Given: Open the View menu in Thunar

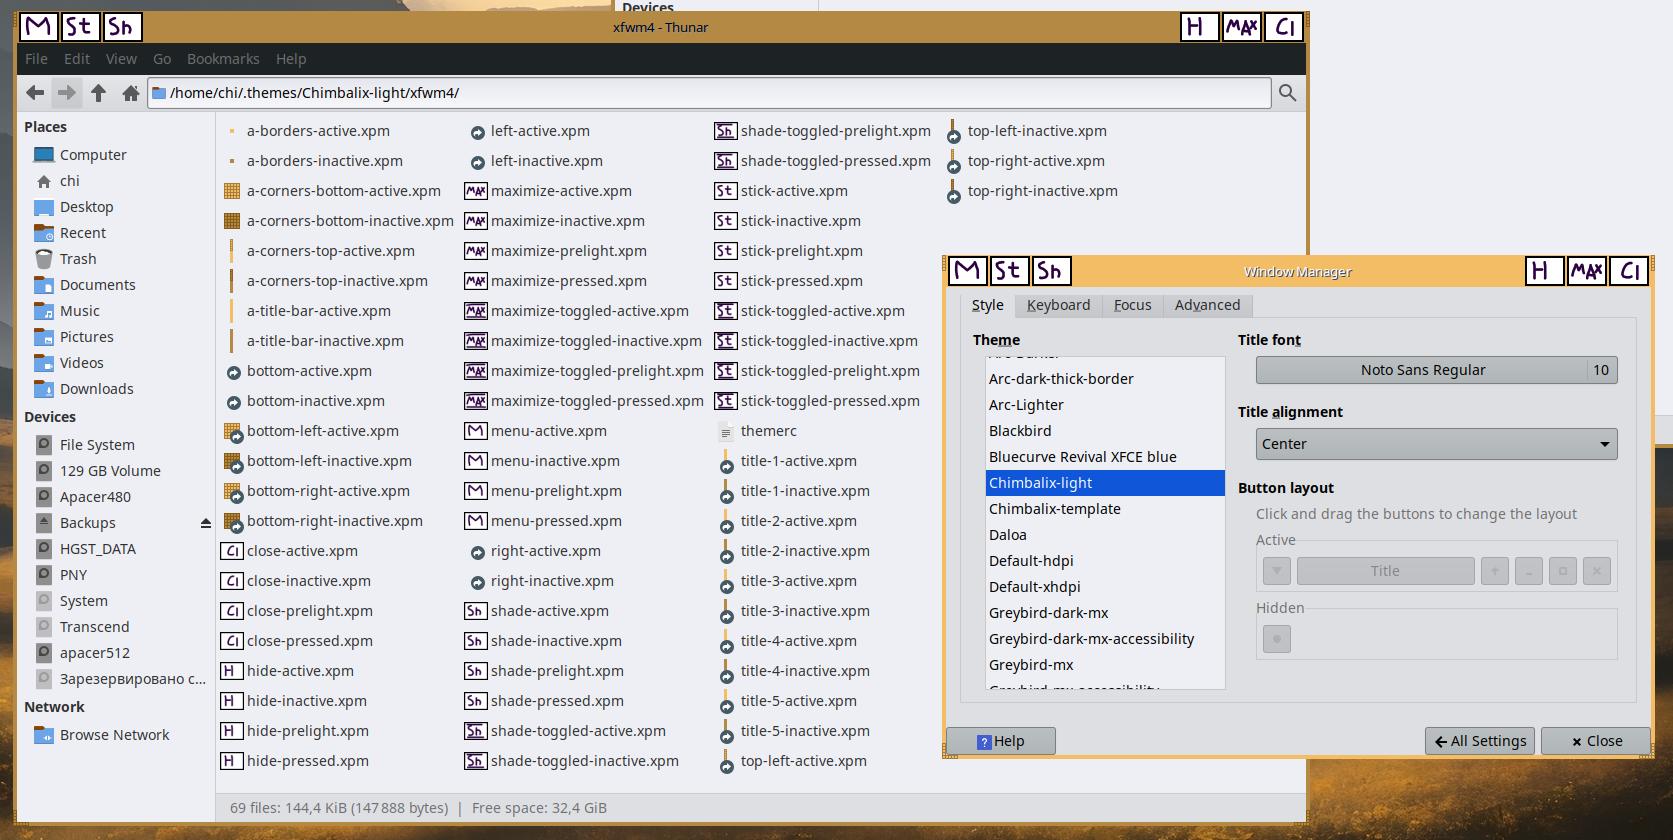Looking at the screenshot, I should click(x=121, y=59).
